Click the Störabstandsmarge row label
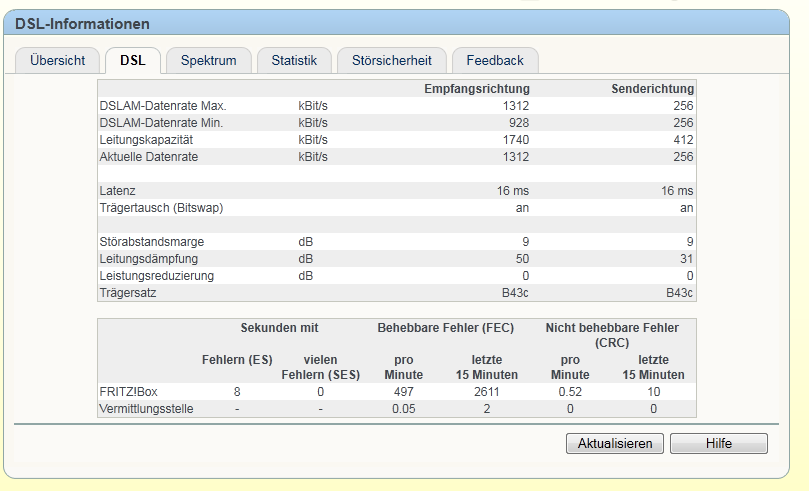Image resolution: width=809 pixels, height=491 pixels. coord(151,241)
